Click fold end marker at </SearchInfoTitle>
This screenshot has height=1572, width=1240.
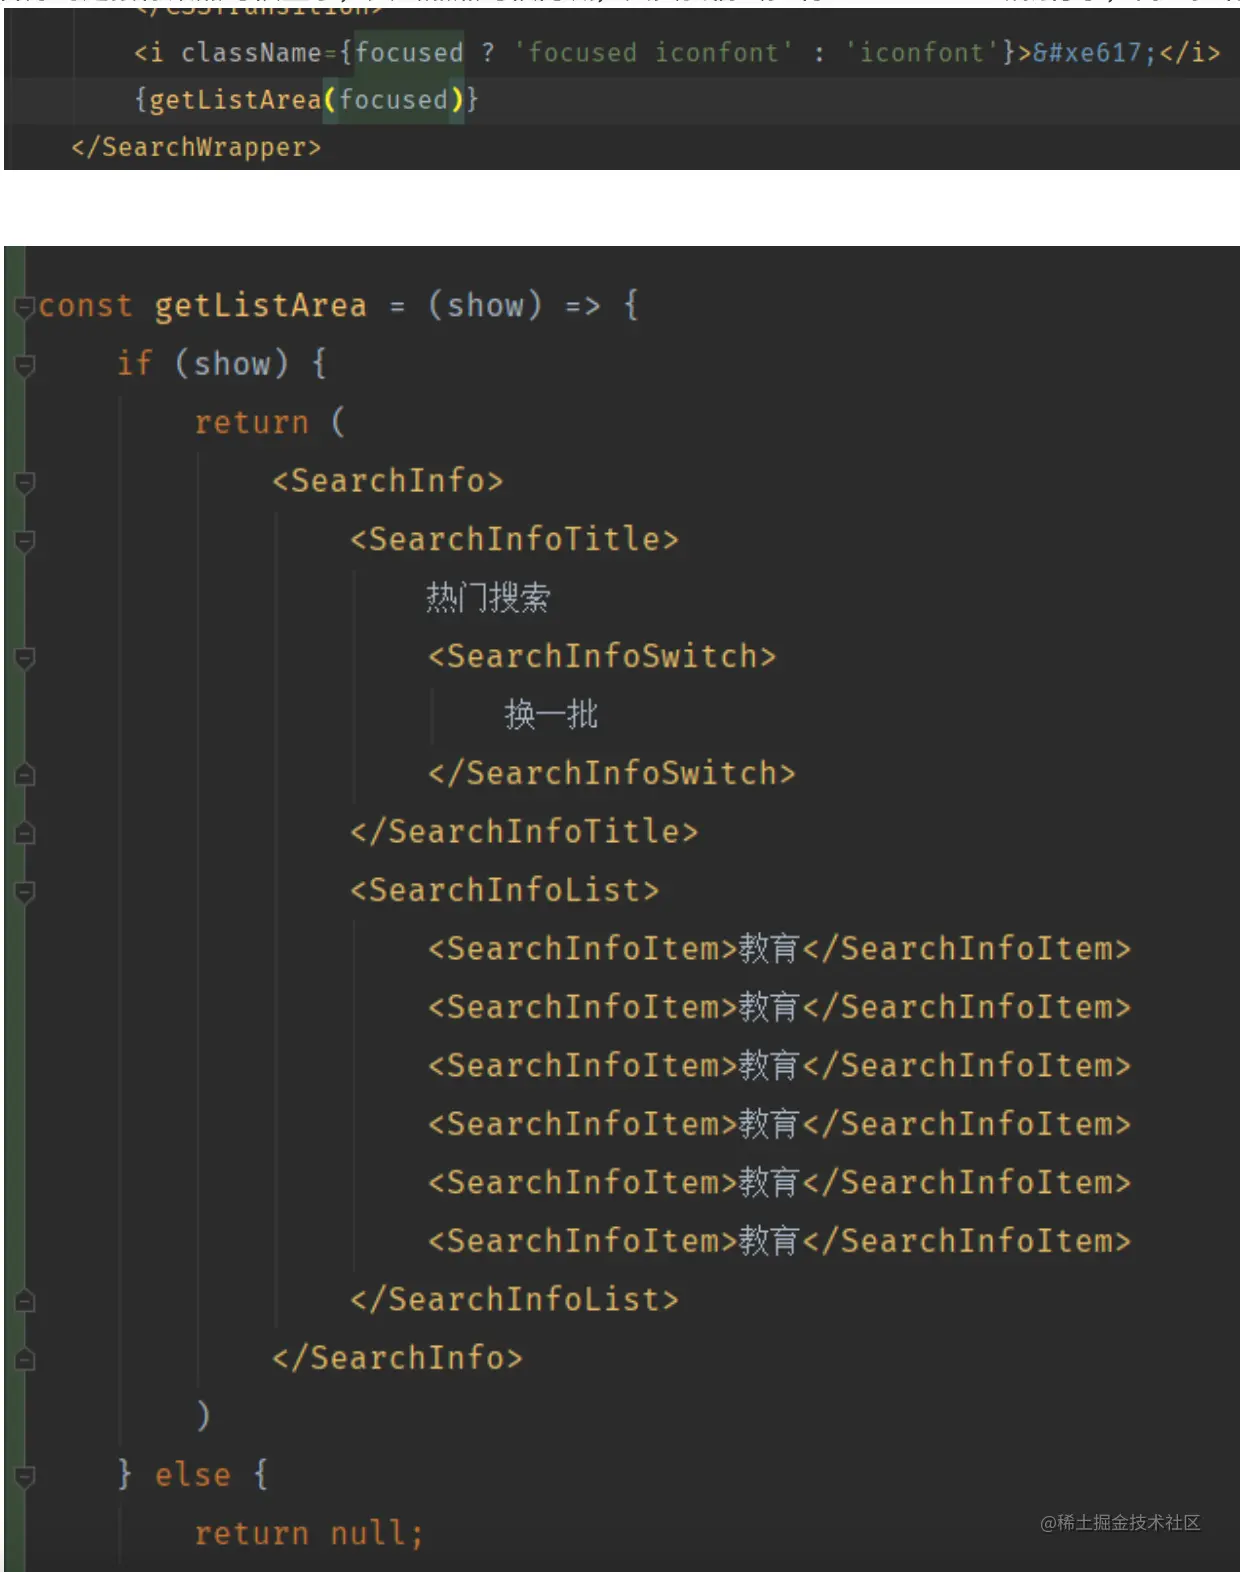pos(25,833)
